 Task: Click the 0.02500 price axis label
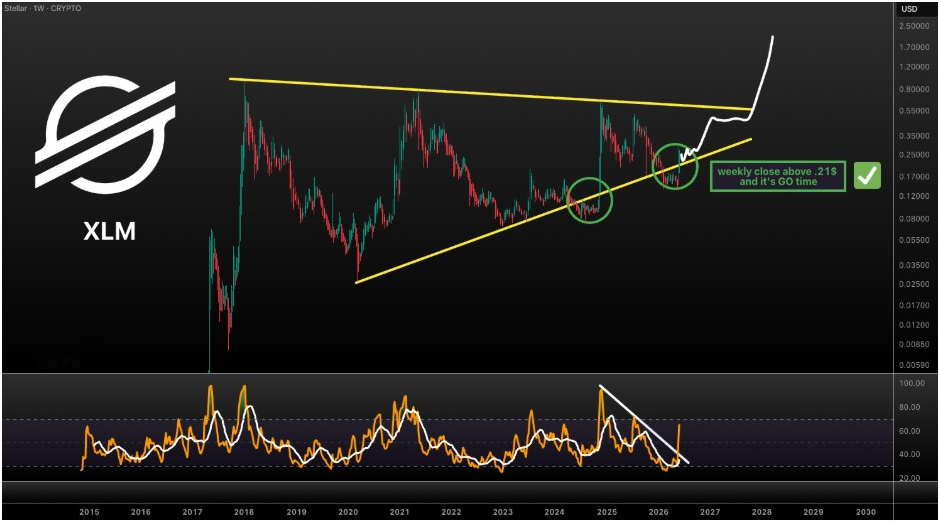[913, 284]
